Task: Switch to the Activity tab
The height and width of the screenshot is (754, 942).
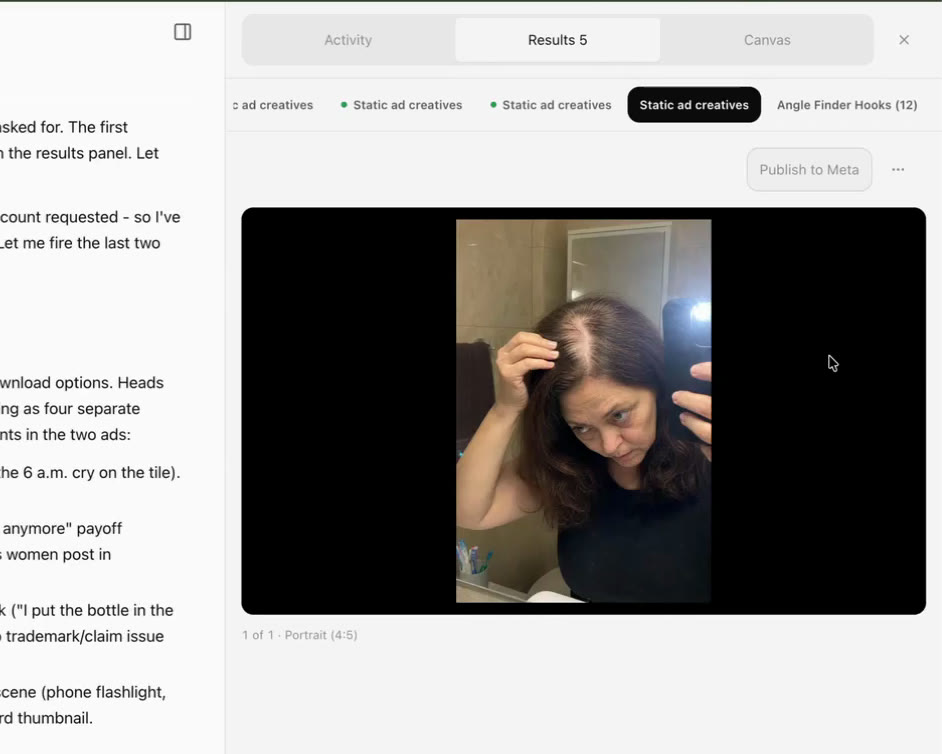Action: coord(348,40)
